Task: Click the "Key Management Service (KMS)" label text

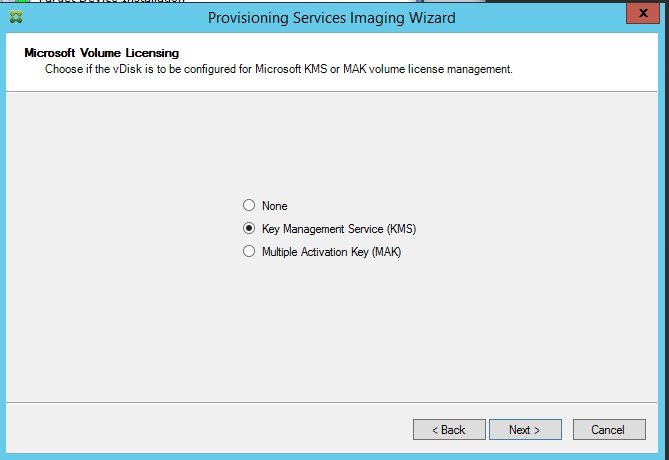Action: (x=338, y=229)
